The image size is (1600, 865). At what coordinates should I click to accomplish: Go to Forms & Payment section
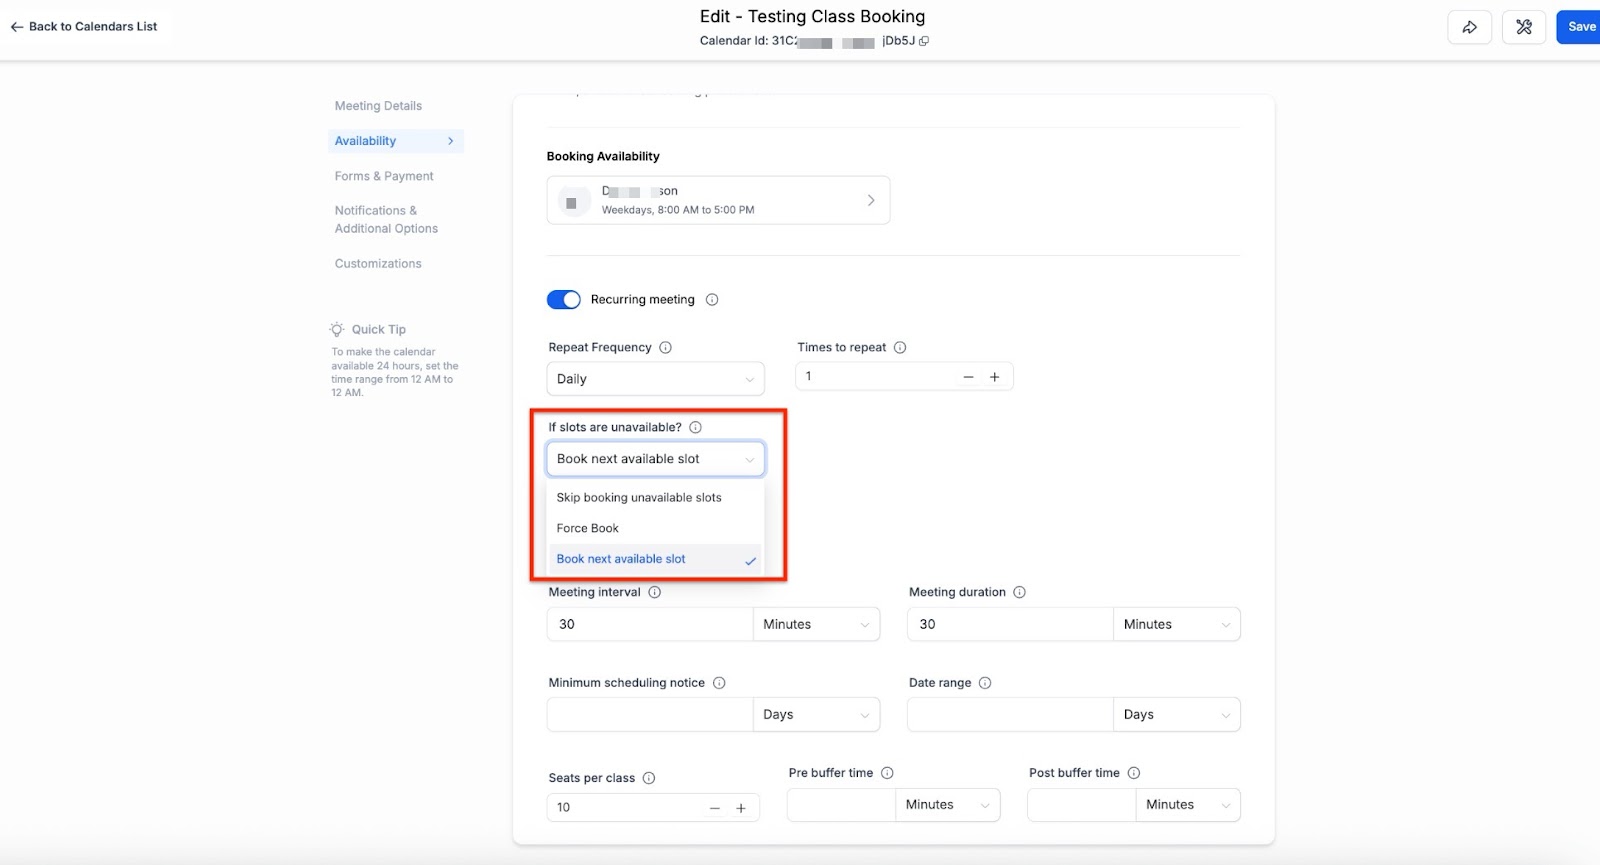click(384, 176)
